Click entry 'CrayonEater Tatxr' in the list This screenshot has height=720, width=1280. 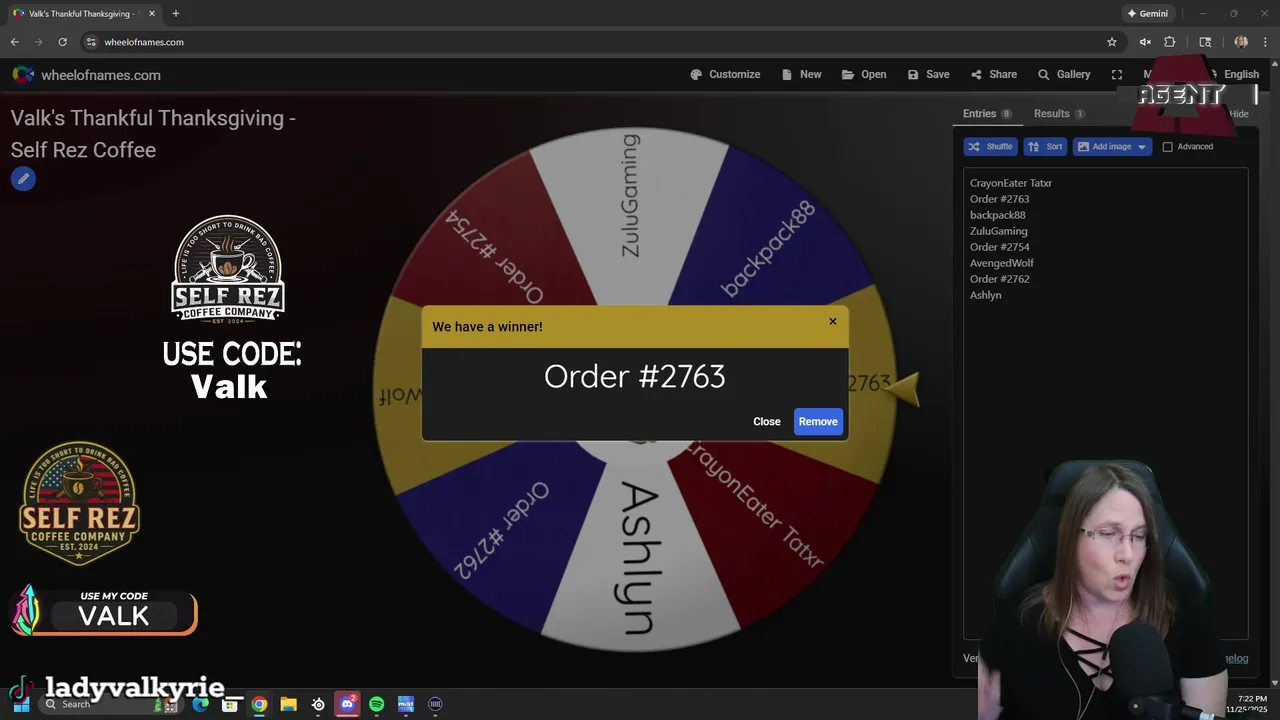tap(1011, 183)
